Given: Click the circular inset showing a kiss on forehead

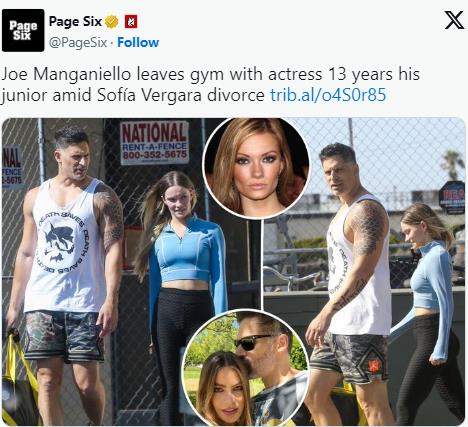Looking at the screenshot, I should (247, 367).
